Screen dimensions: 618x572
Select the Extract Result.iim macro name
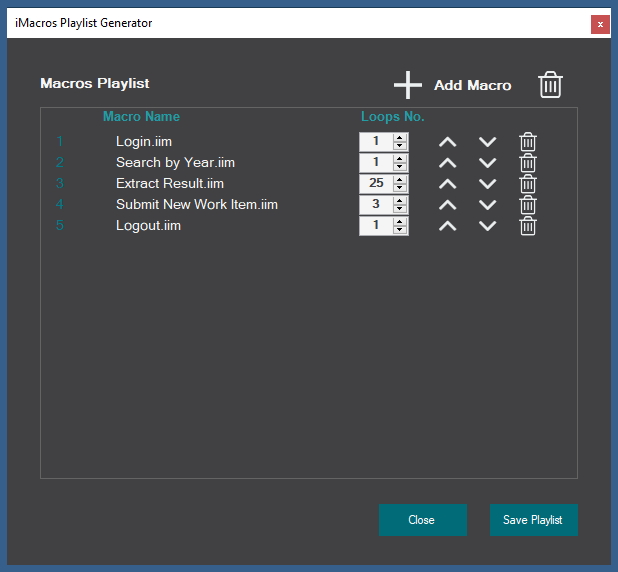[170, 183]
